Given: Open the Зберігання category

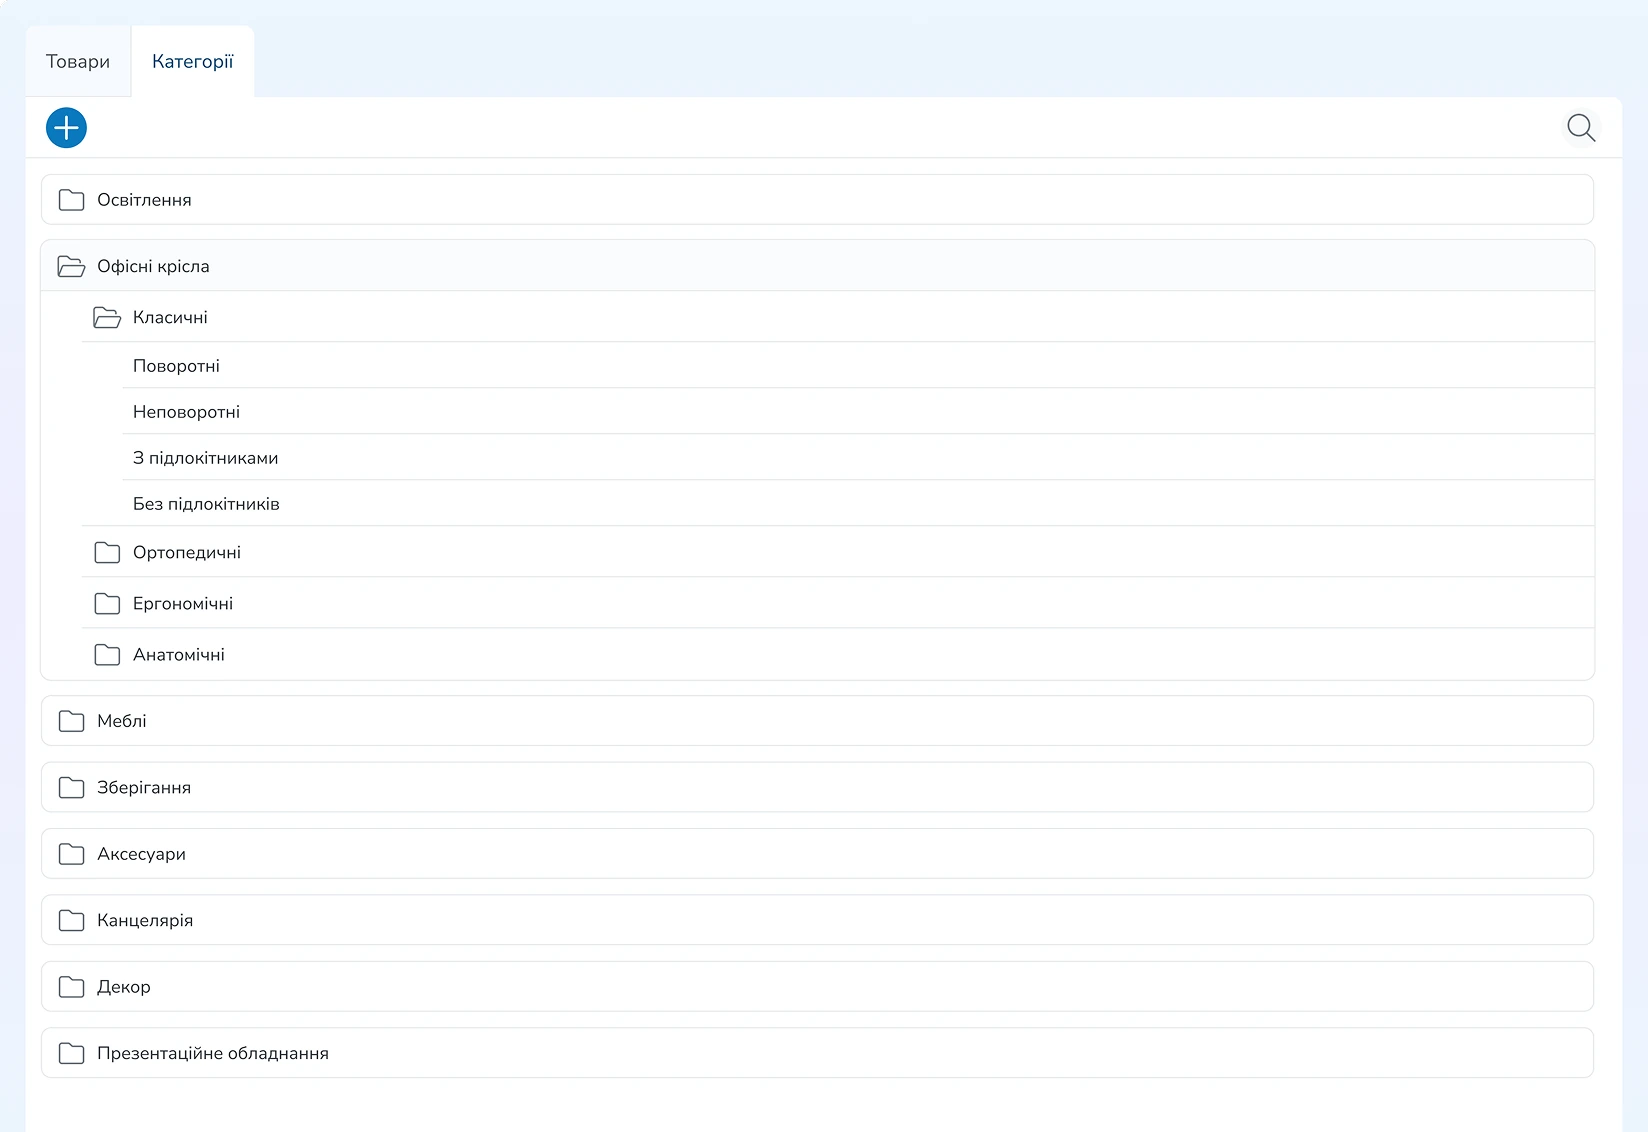Looking at the screenshot, I should pyautogui.click(x=817, y=787).
